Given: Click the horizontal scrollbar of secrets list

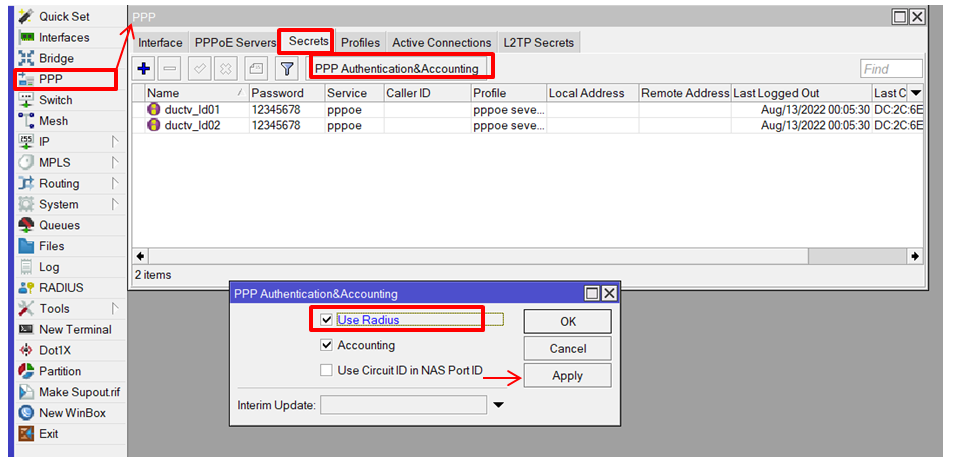Looking at the screenshot, I should (x=470, y=256).
